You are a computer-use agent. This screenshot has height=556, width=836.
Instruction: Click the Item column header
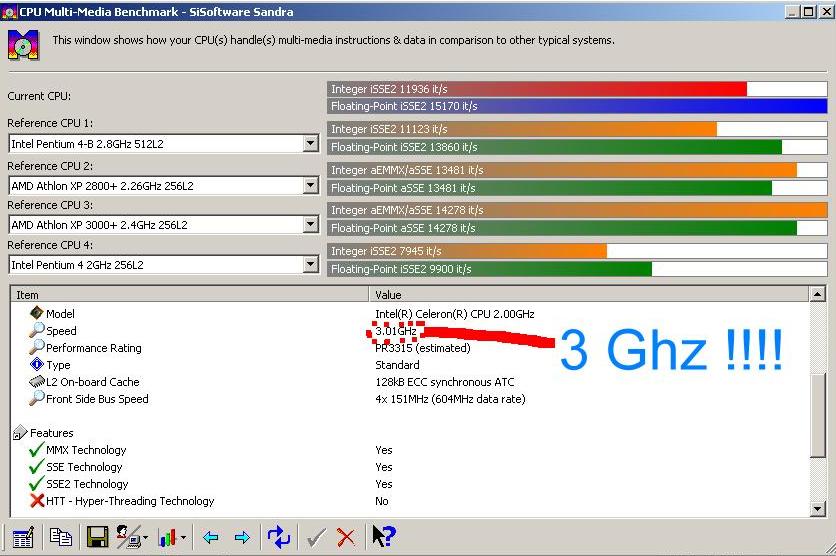(189, 294)
